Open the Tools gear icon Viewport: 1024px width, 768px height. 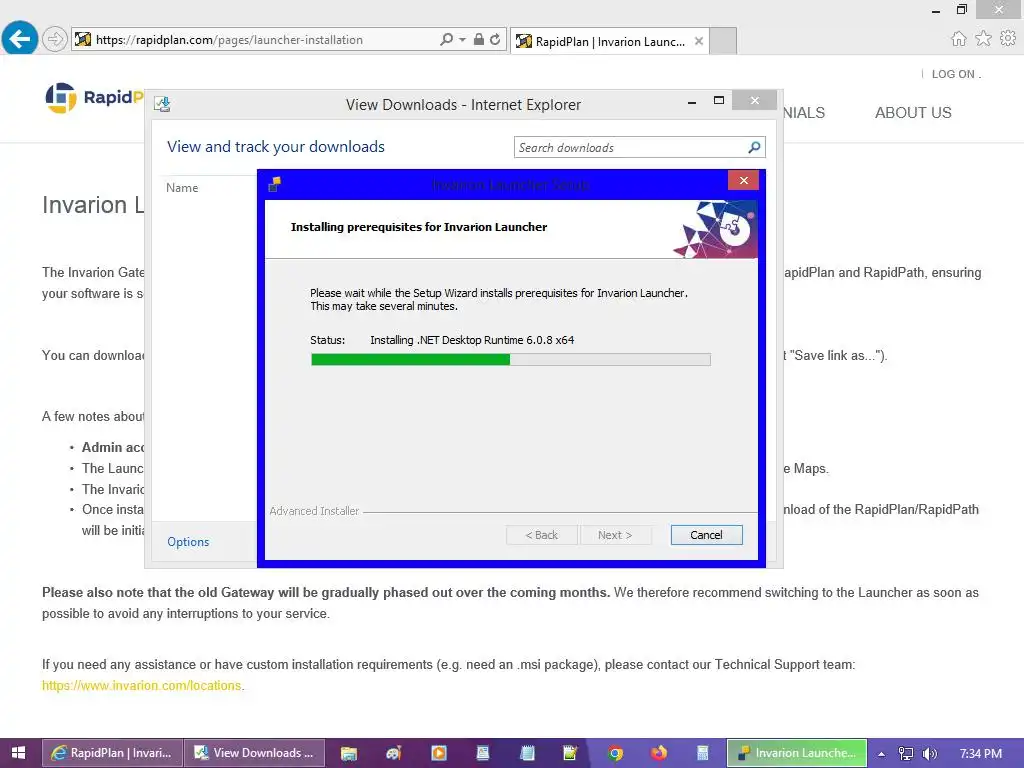tap(1008, 39)
